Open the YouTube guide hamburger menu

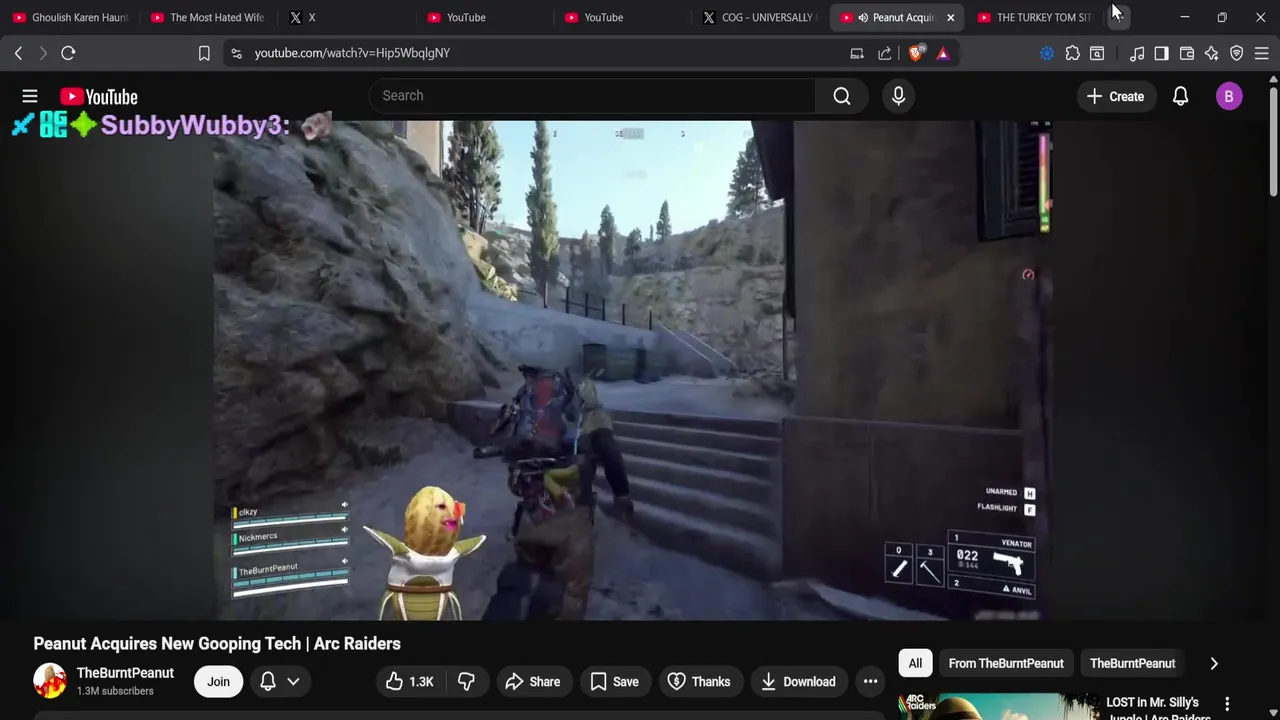click(x=30, y=96)
